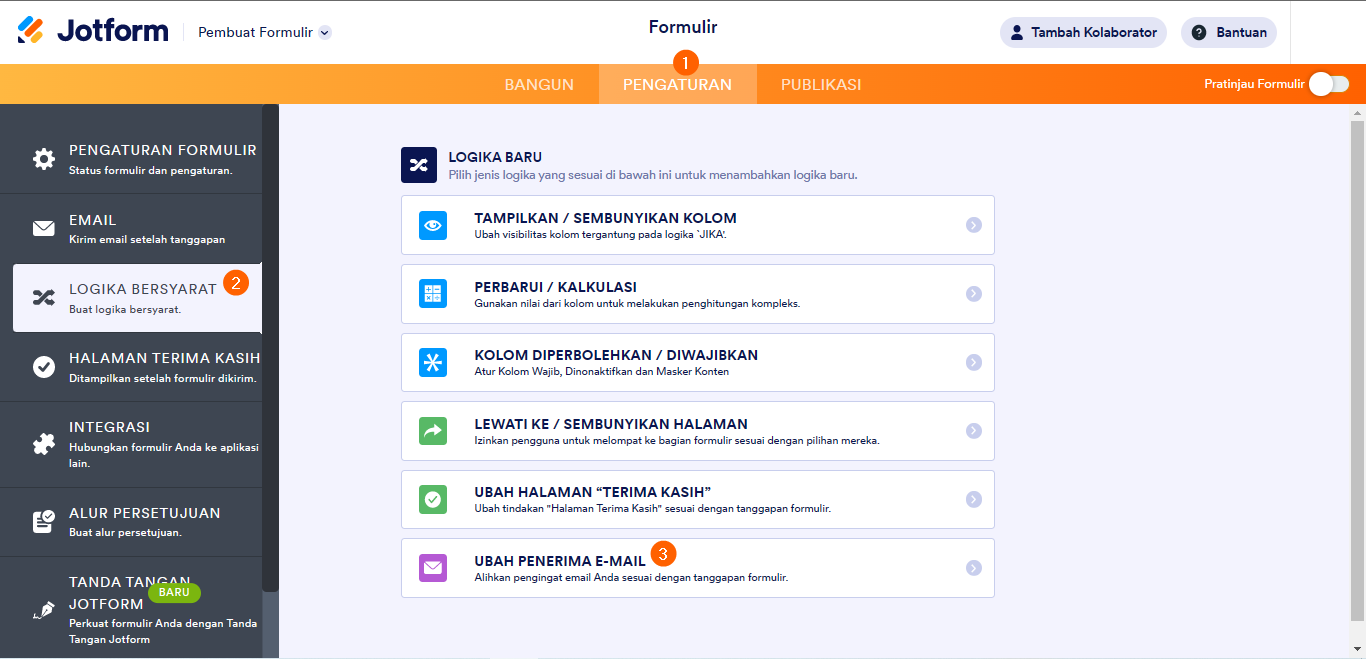Expand the Perbarui / Kalkulasi arrow
This screenshot has width=1366, height=659.
coord(974,294)
